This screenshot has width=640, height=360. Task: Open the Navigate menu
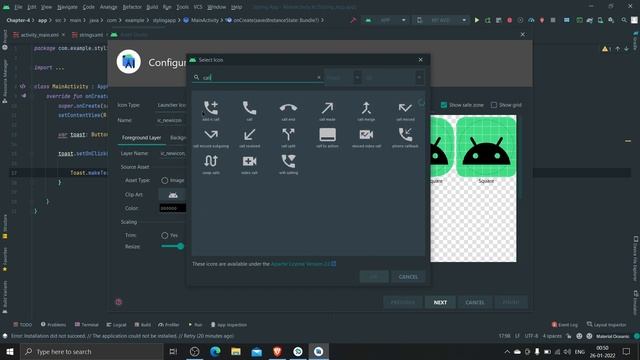pos(67,7)
